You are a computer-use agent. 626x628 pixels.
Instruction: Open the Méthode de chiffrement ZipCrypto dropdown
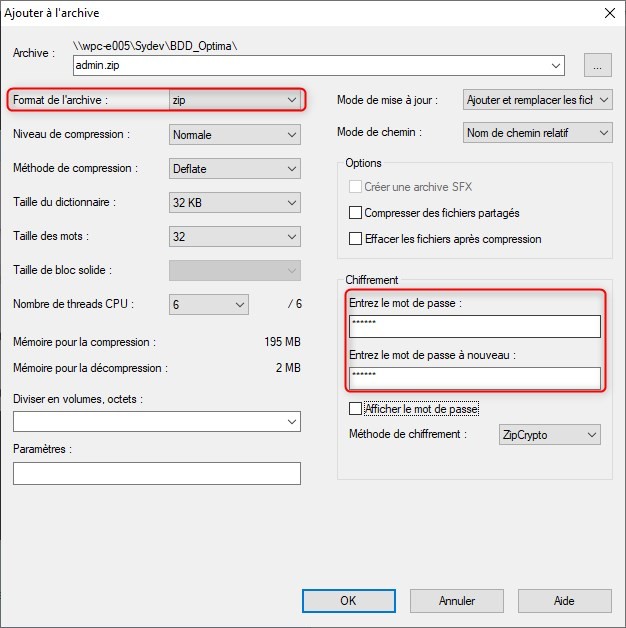550,435
